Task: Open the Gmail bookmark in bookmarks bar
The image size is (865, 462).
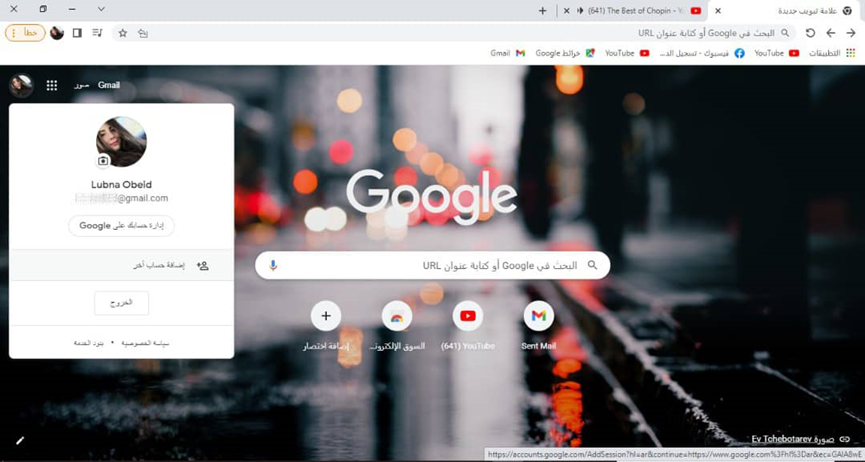Action: pyautogui.click(x=508, y=53)
